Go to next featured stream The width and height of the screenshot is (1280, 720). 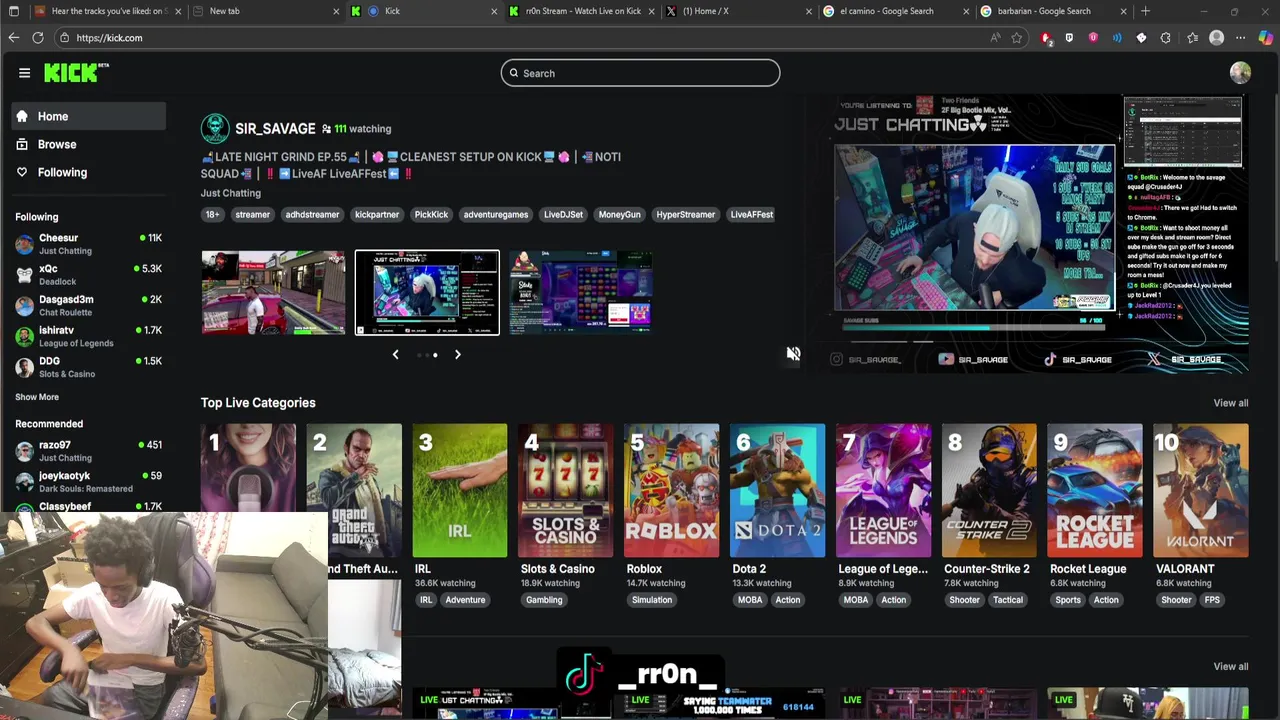[x=457, y=354]
